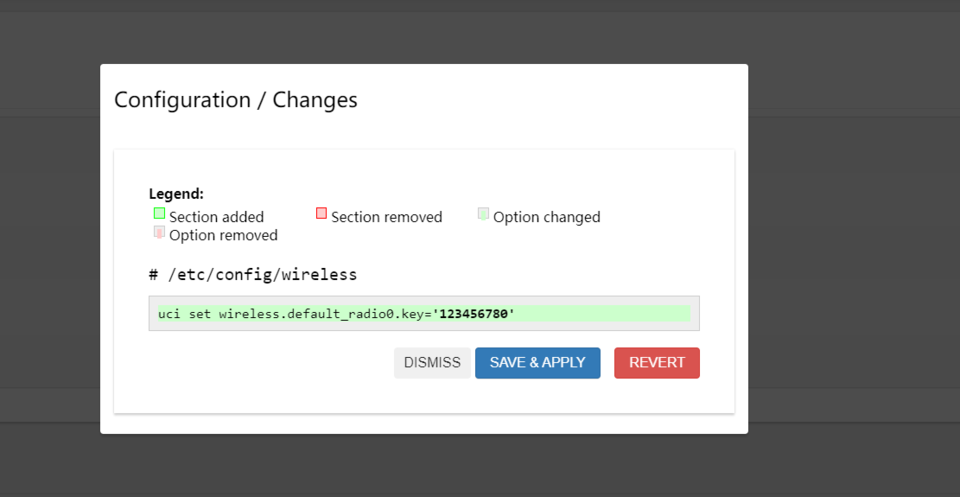The height and width of the screenshot is (497, 960).
Task: Click the /etc/config/wireless heading
Action: [253, 275]
